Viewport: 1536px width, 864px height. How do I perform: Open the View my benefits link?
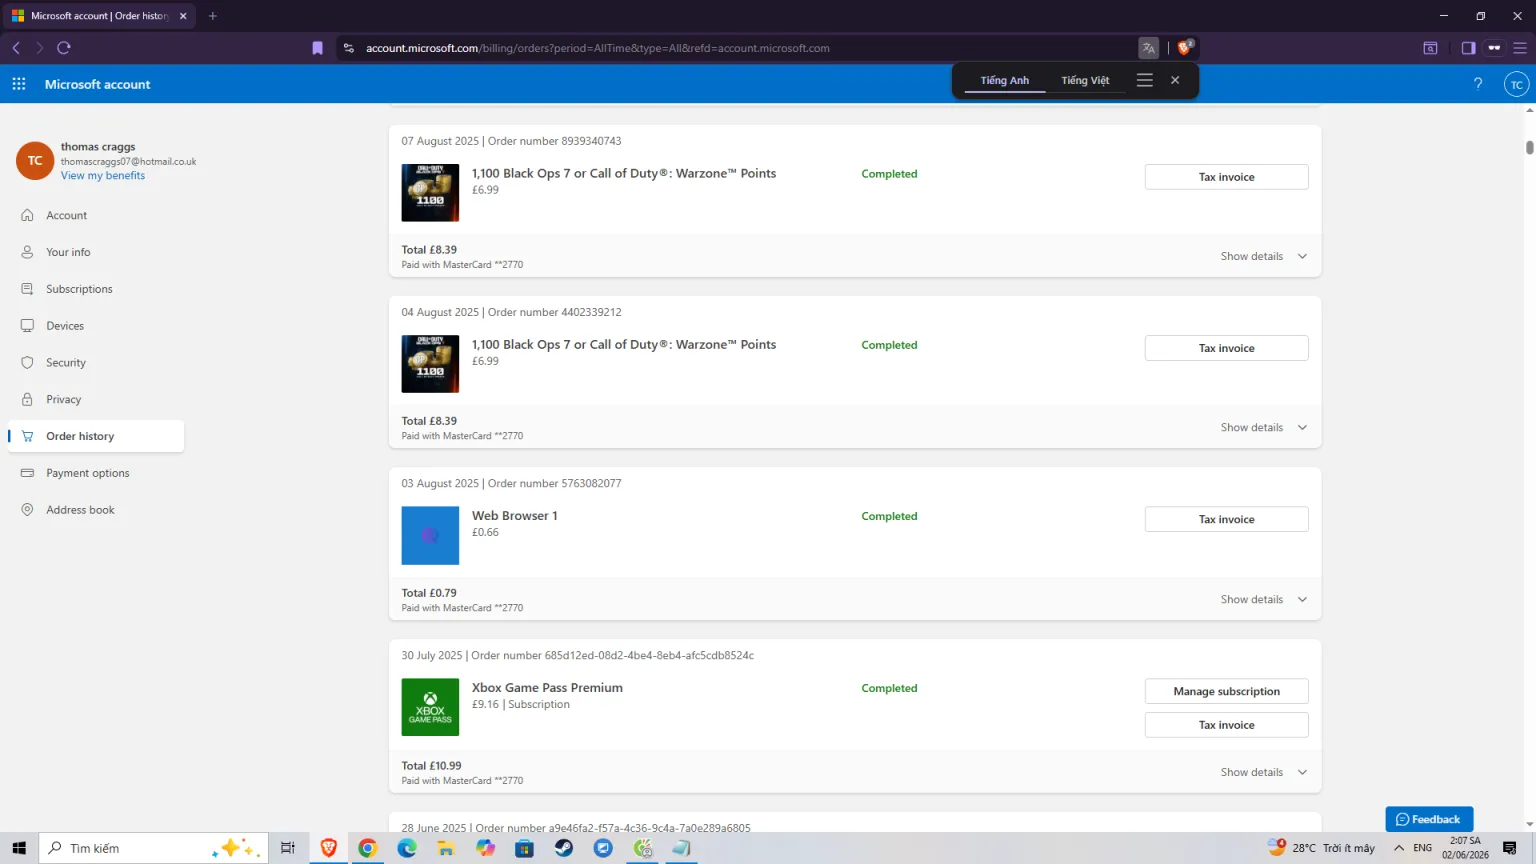click(103, 175)
